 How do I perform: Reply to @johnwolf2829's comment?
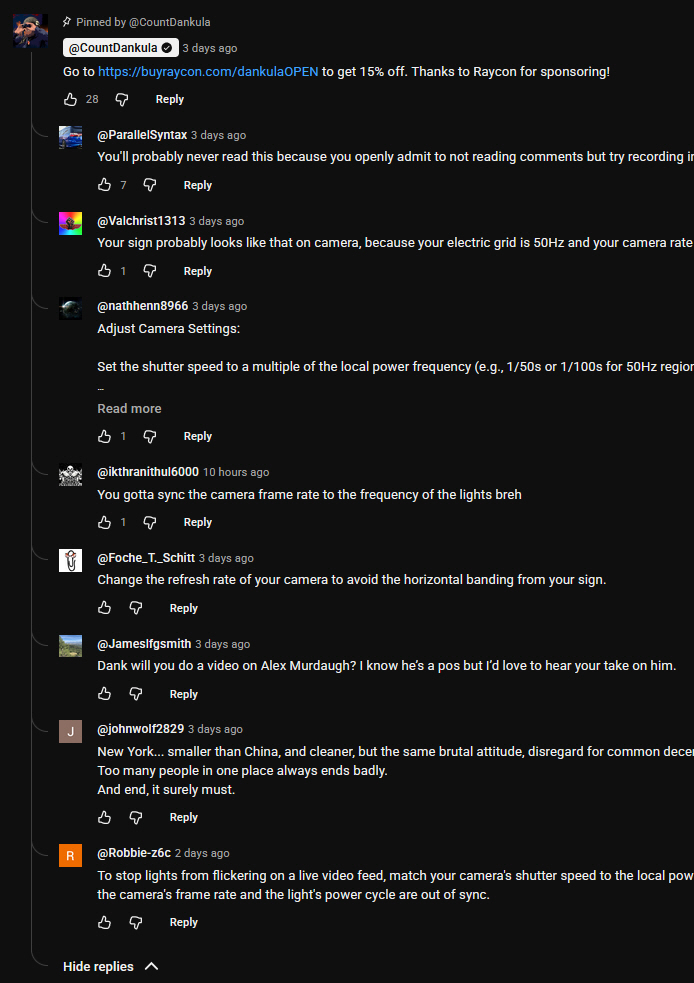(x=184, y=817)
